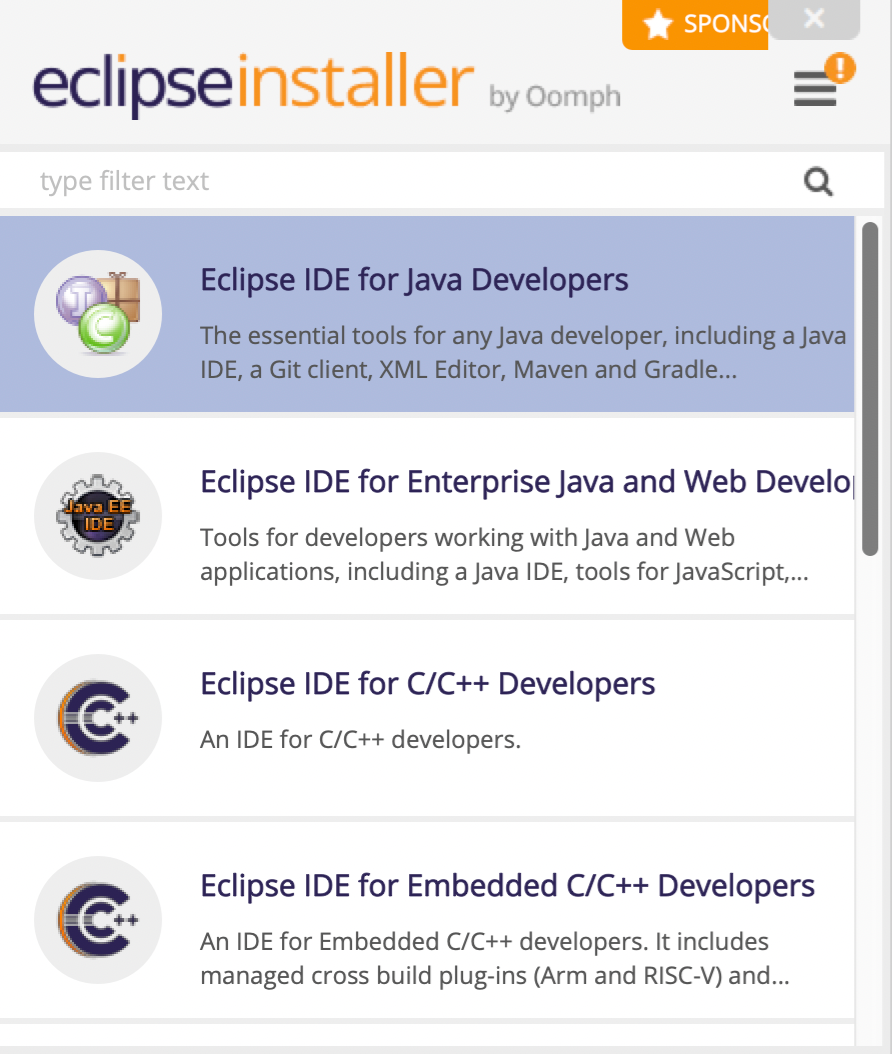Click the Embedded C/C++ package icon
The width and height of the screenshot is (892, 1054).
coord(98,920)
